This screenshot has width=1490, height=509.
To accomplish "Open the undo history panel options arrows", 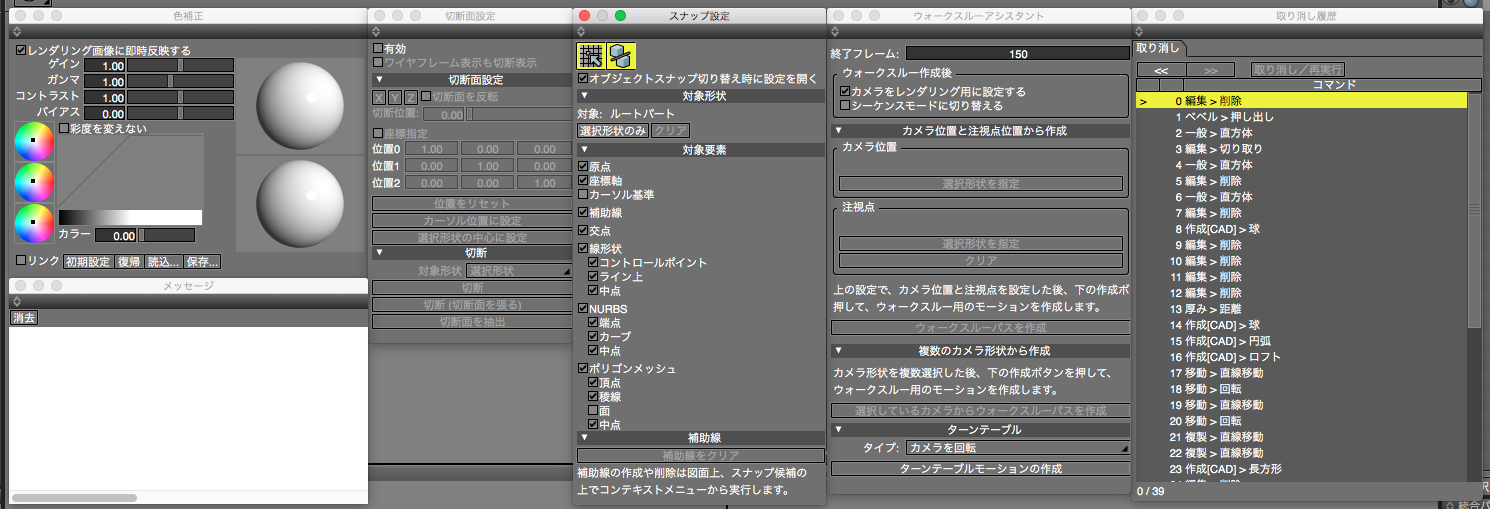I will coord(1140,32).
